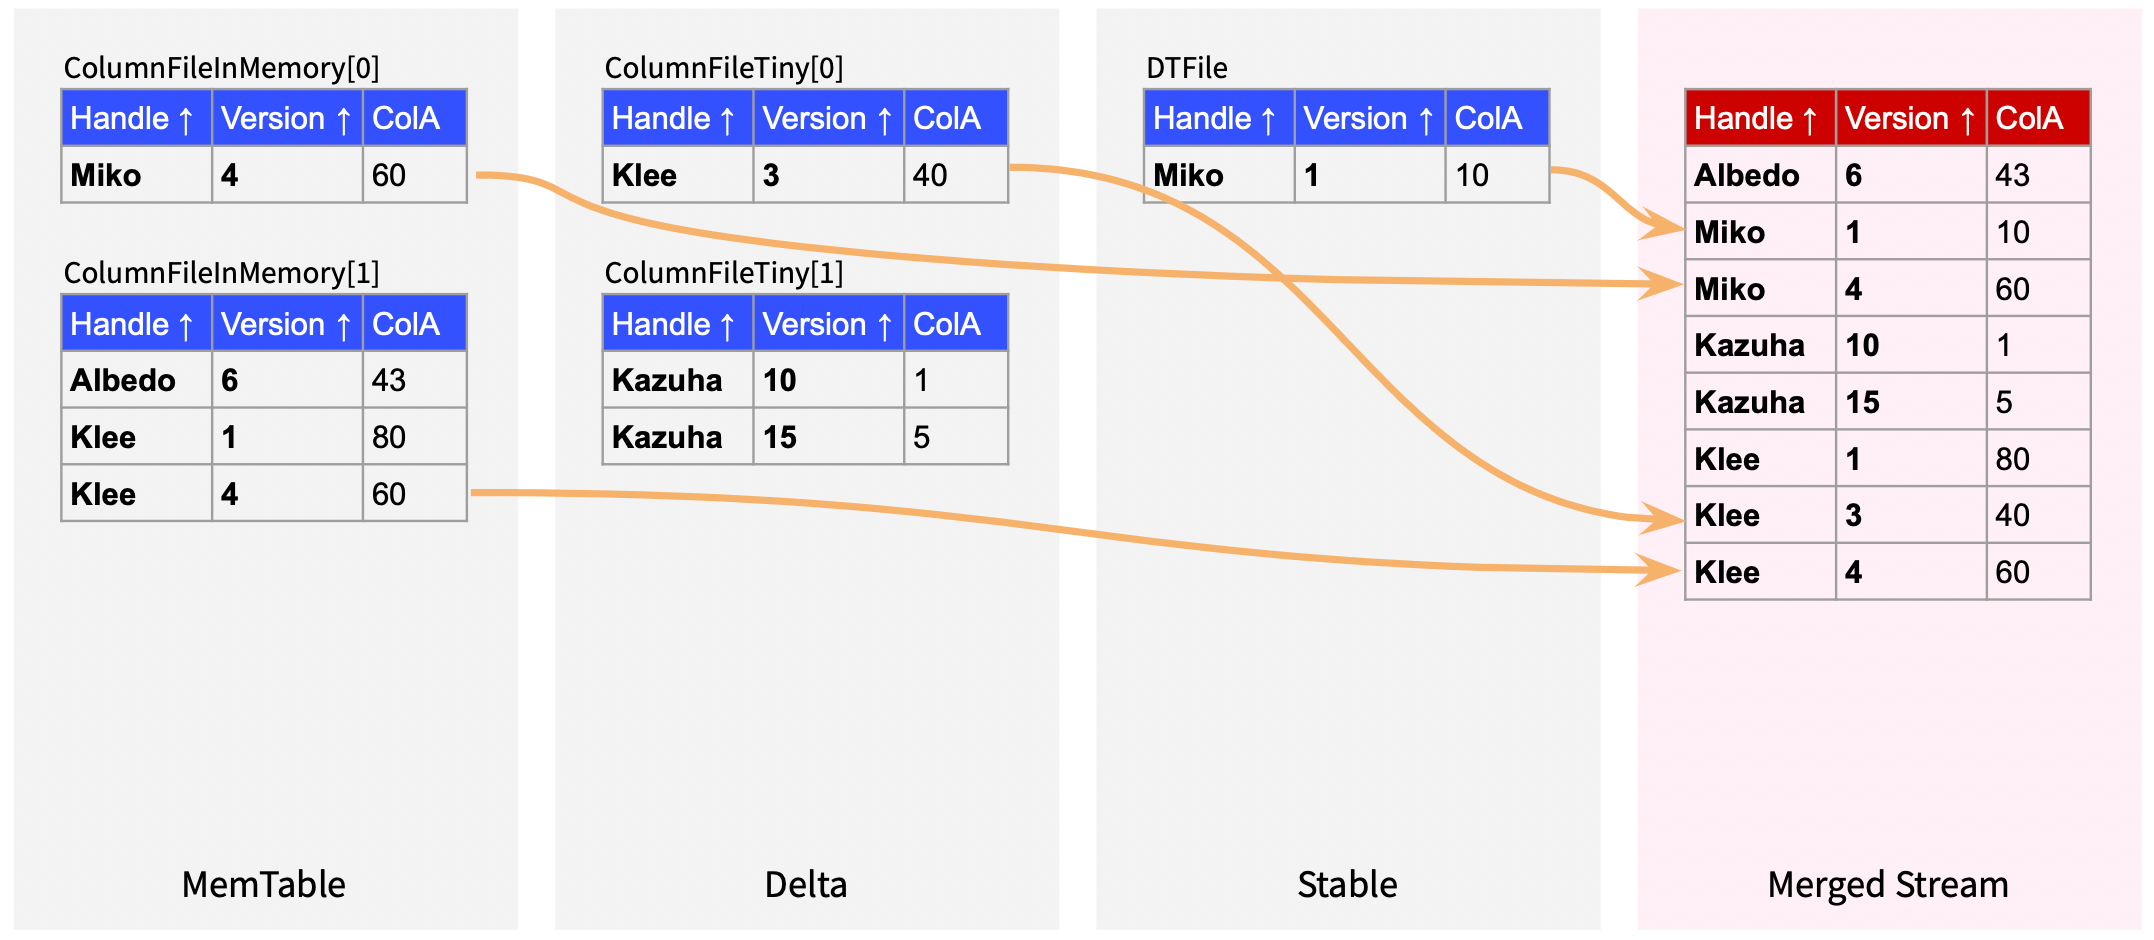Click the red Version header in Merged Stream table
Image resolution: width=2154 pixels, height=940 pixels.
click(1909, 118)
